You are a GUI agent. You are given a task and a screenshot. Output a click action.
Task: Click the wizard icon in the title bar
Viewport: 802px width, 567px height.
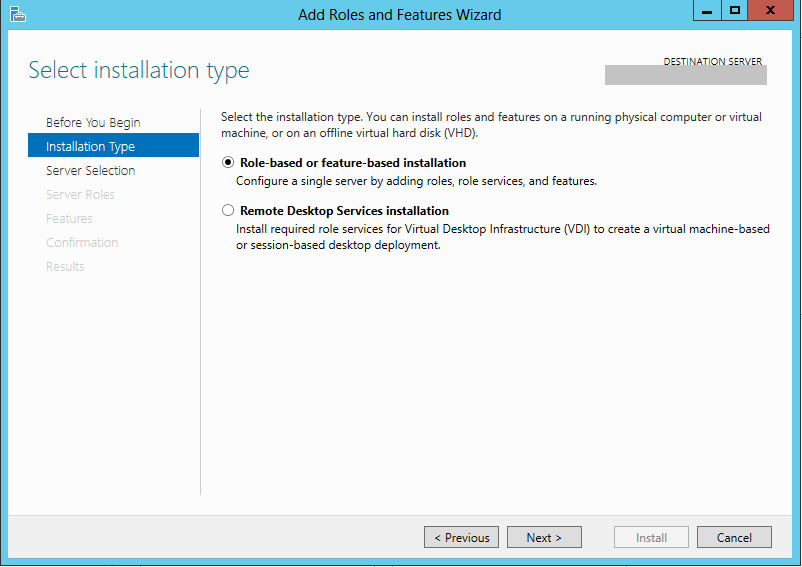(x=16, y=14)
